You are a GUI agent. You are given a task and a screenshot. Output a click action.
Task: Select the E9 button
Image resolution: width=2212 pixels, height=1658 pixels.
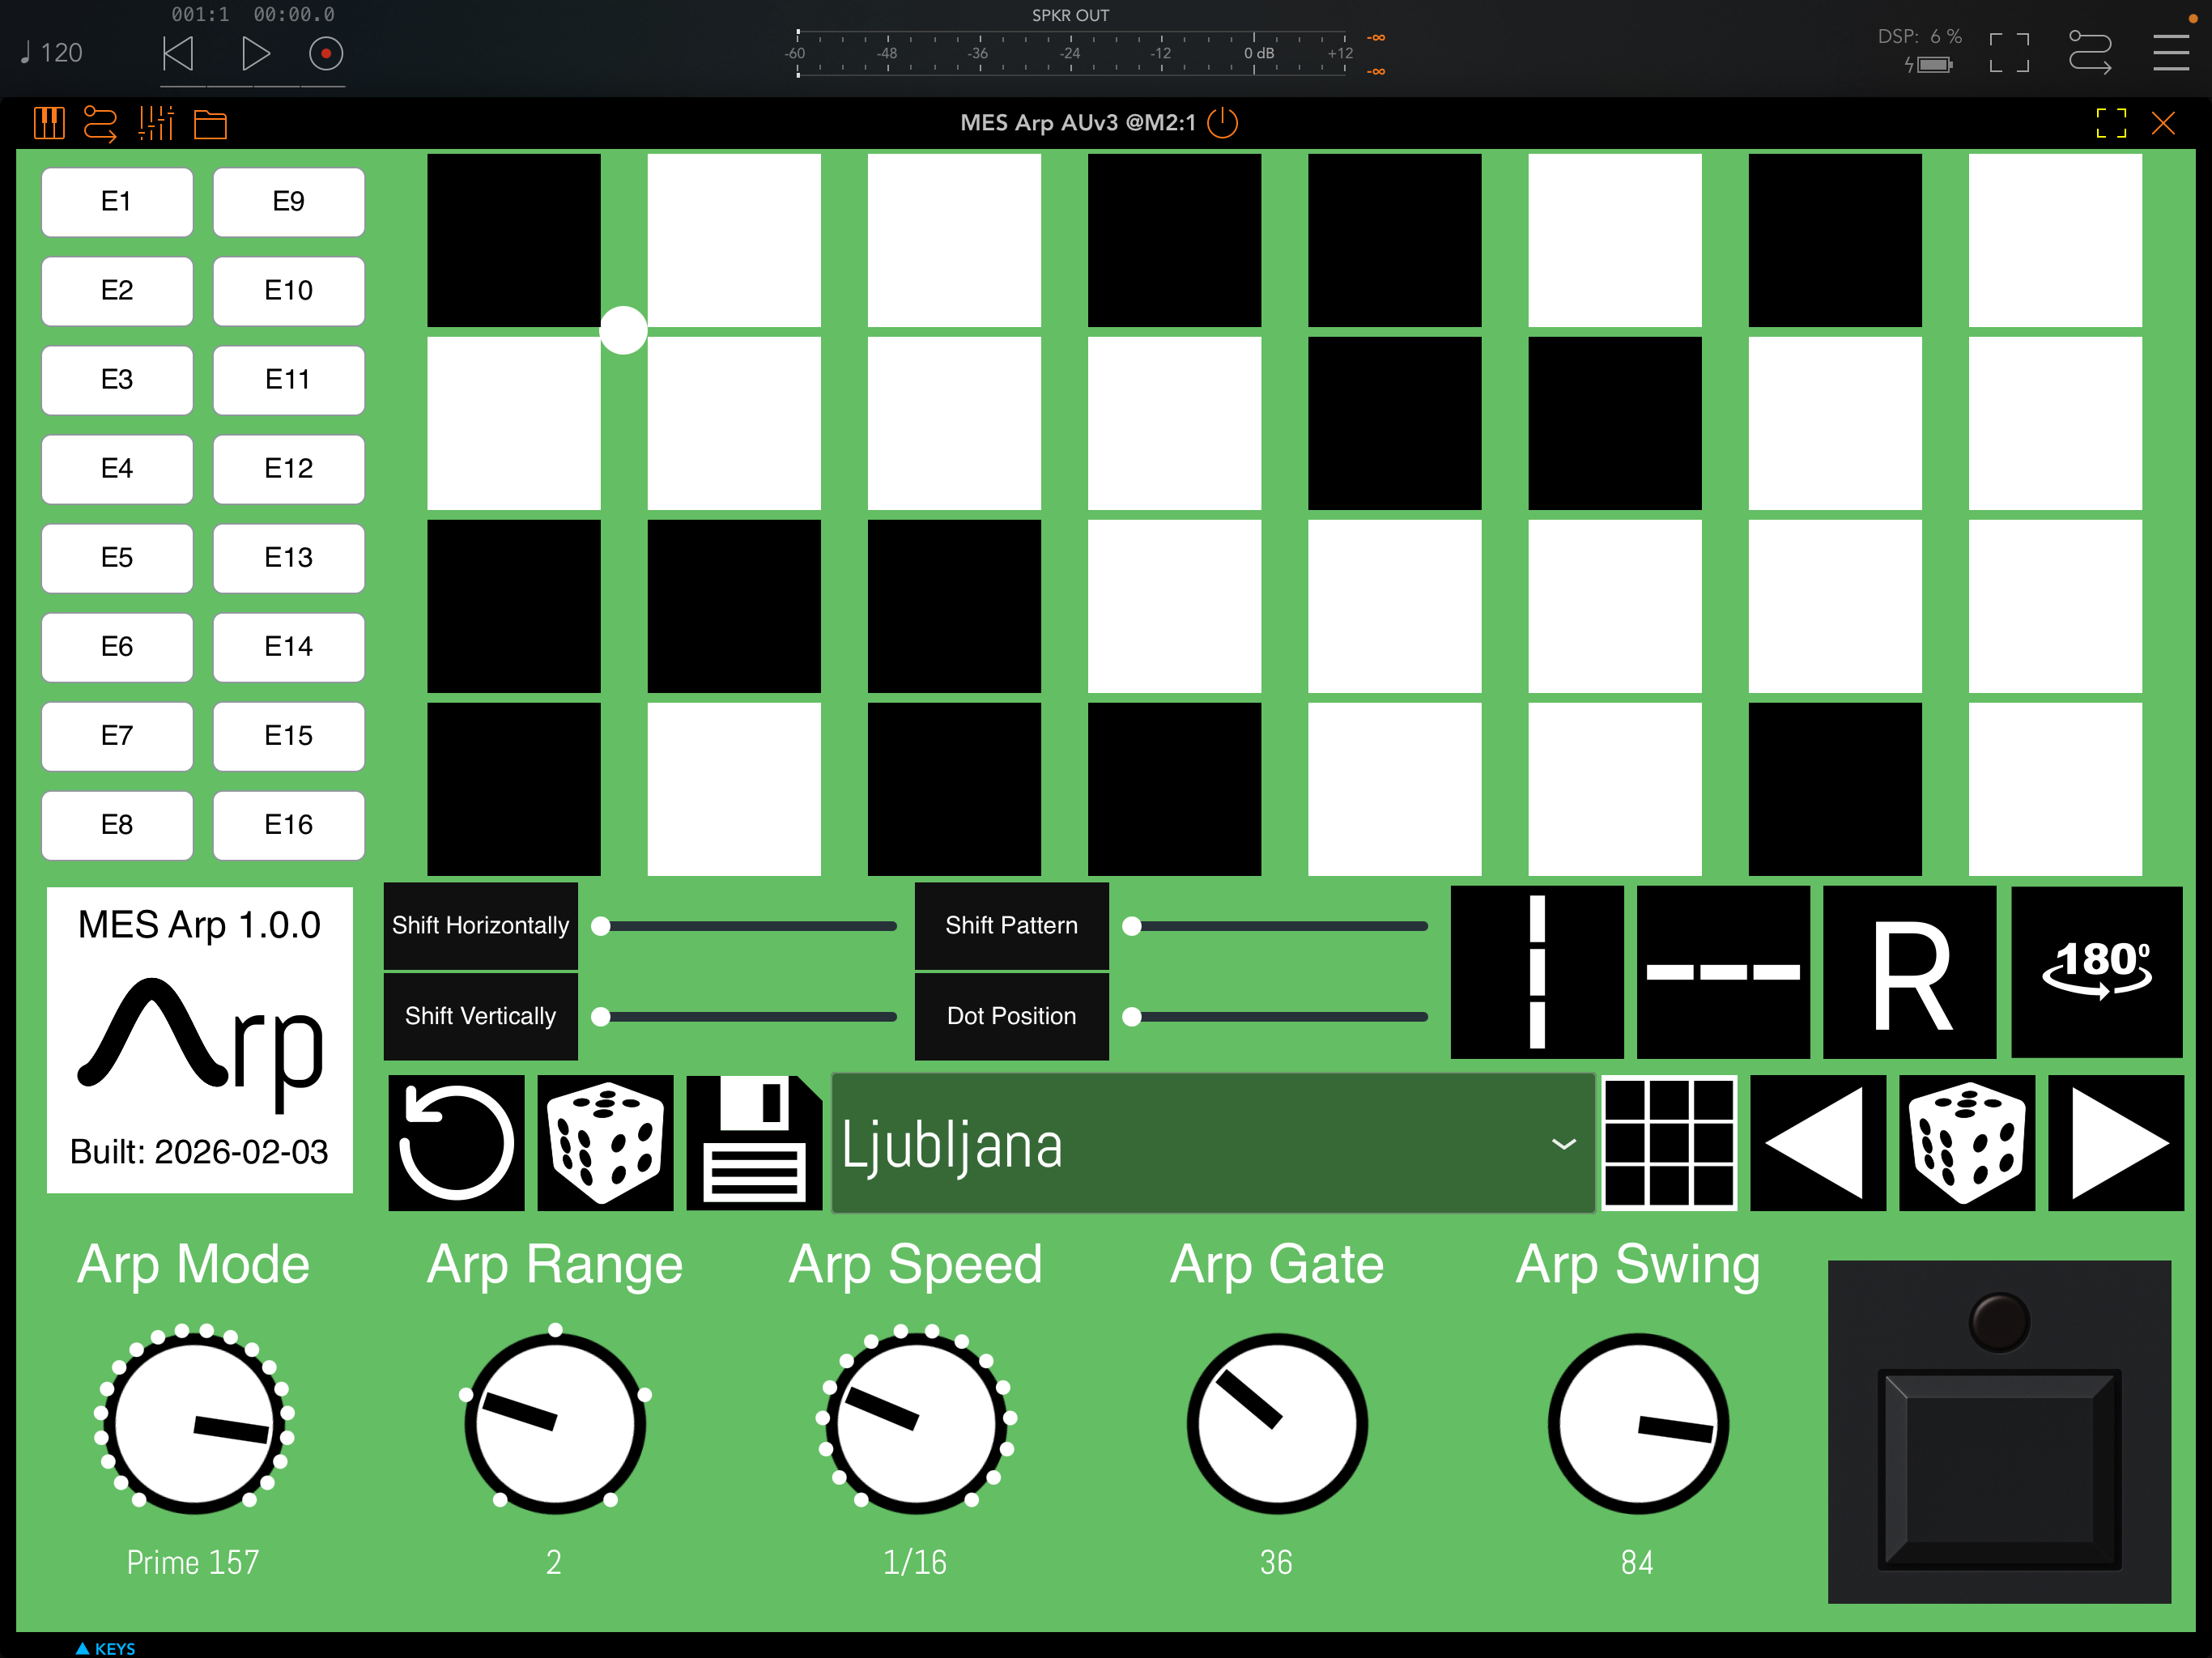[289, 202]
